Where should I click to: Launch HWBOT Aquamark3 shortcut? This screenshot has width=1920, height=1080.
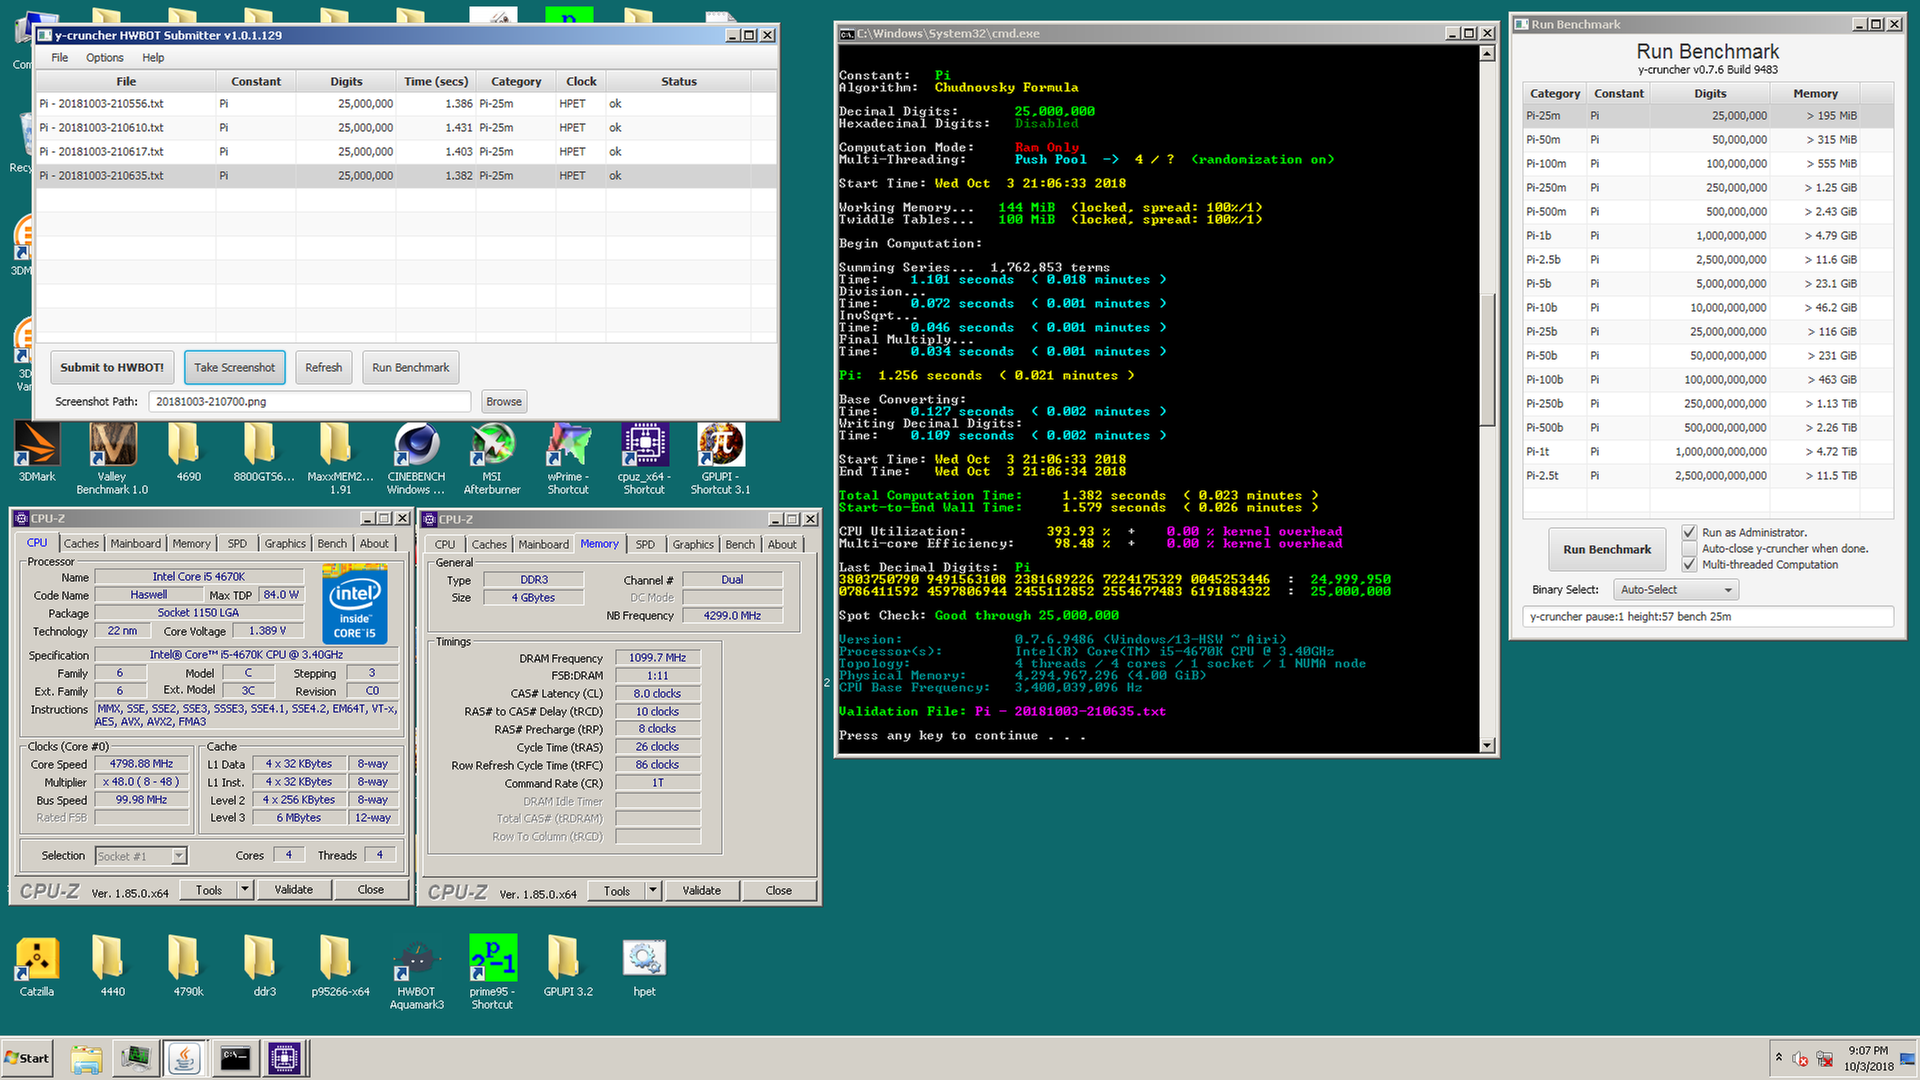(x=416, y=972)
